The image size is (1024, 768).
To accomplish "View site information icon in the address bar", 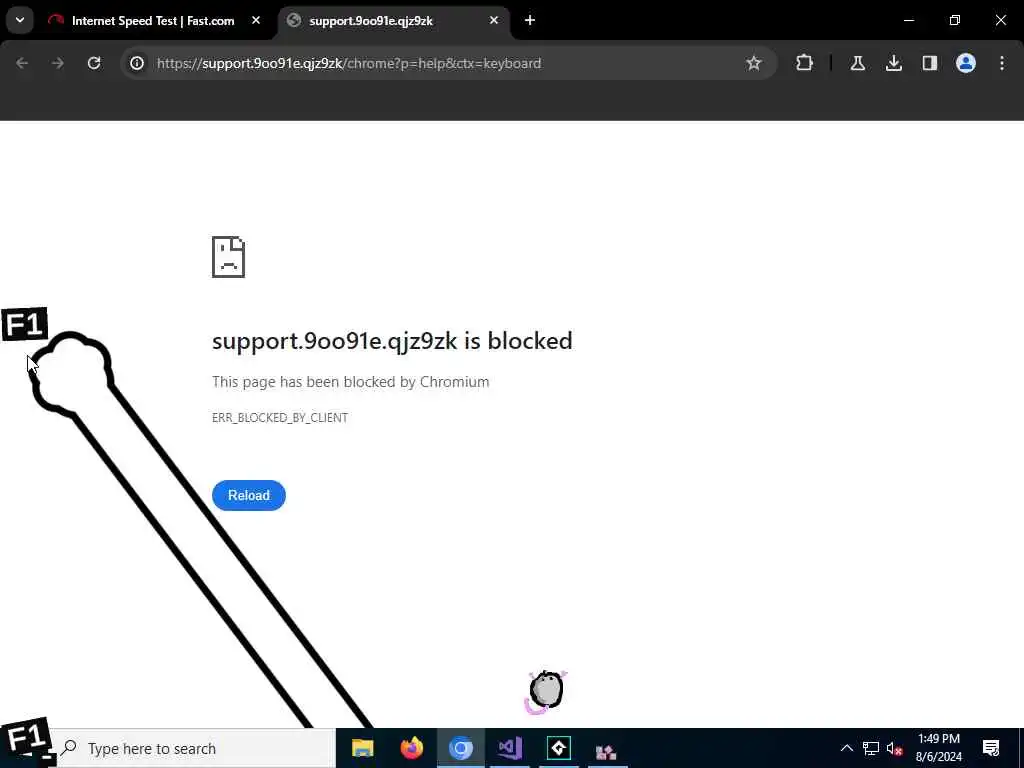I will click(136, 63).
